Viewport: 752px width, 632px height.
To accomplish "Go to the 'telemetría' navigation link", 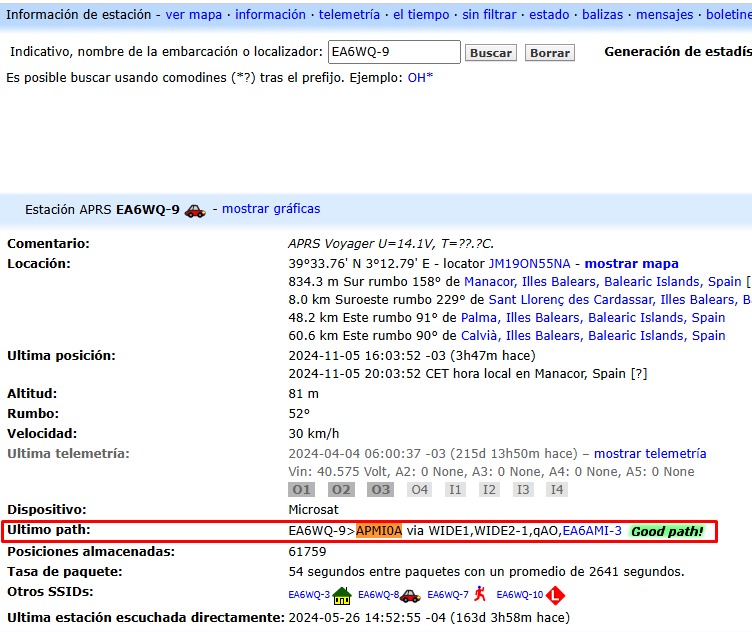I will tap(349, 15).
